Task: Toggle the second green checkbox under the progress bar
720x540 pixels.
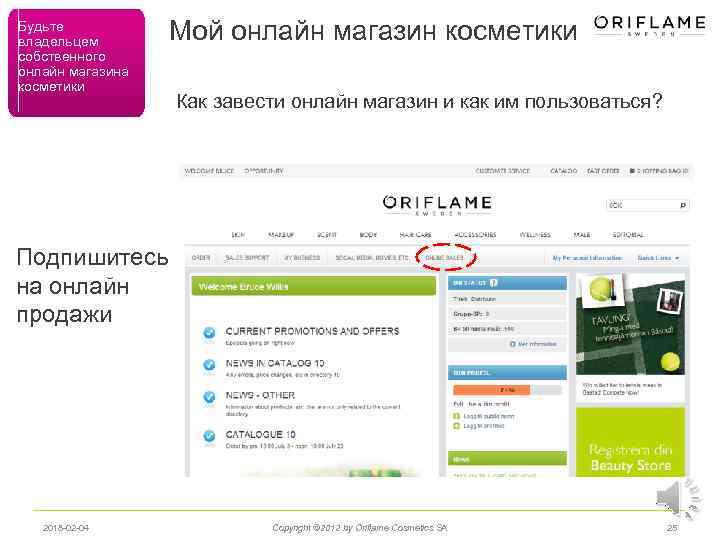Action: [456, 426]
